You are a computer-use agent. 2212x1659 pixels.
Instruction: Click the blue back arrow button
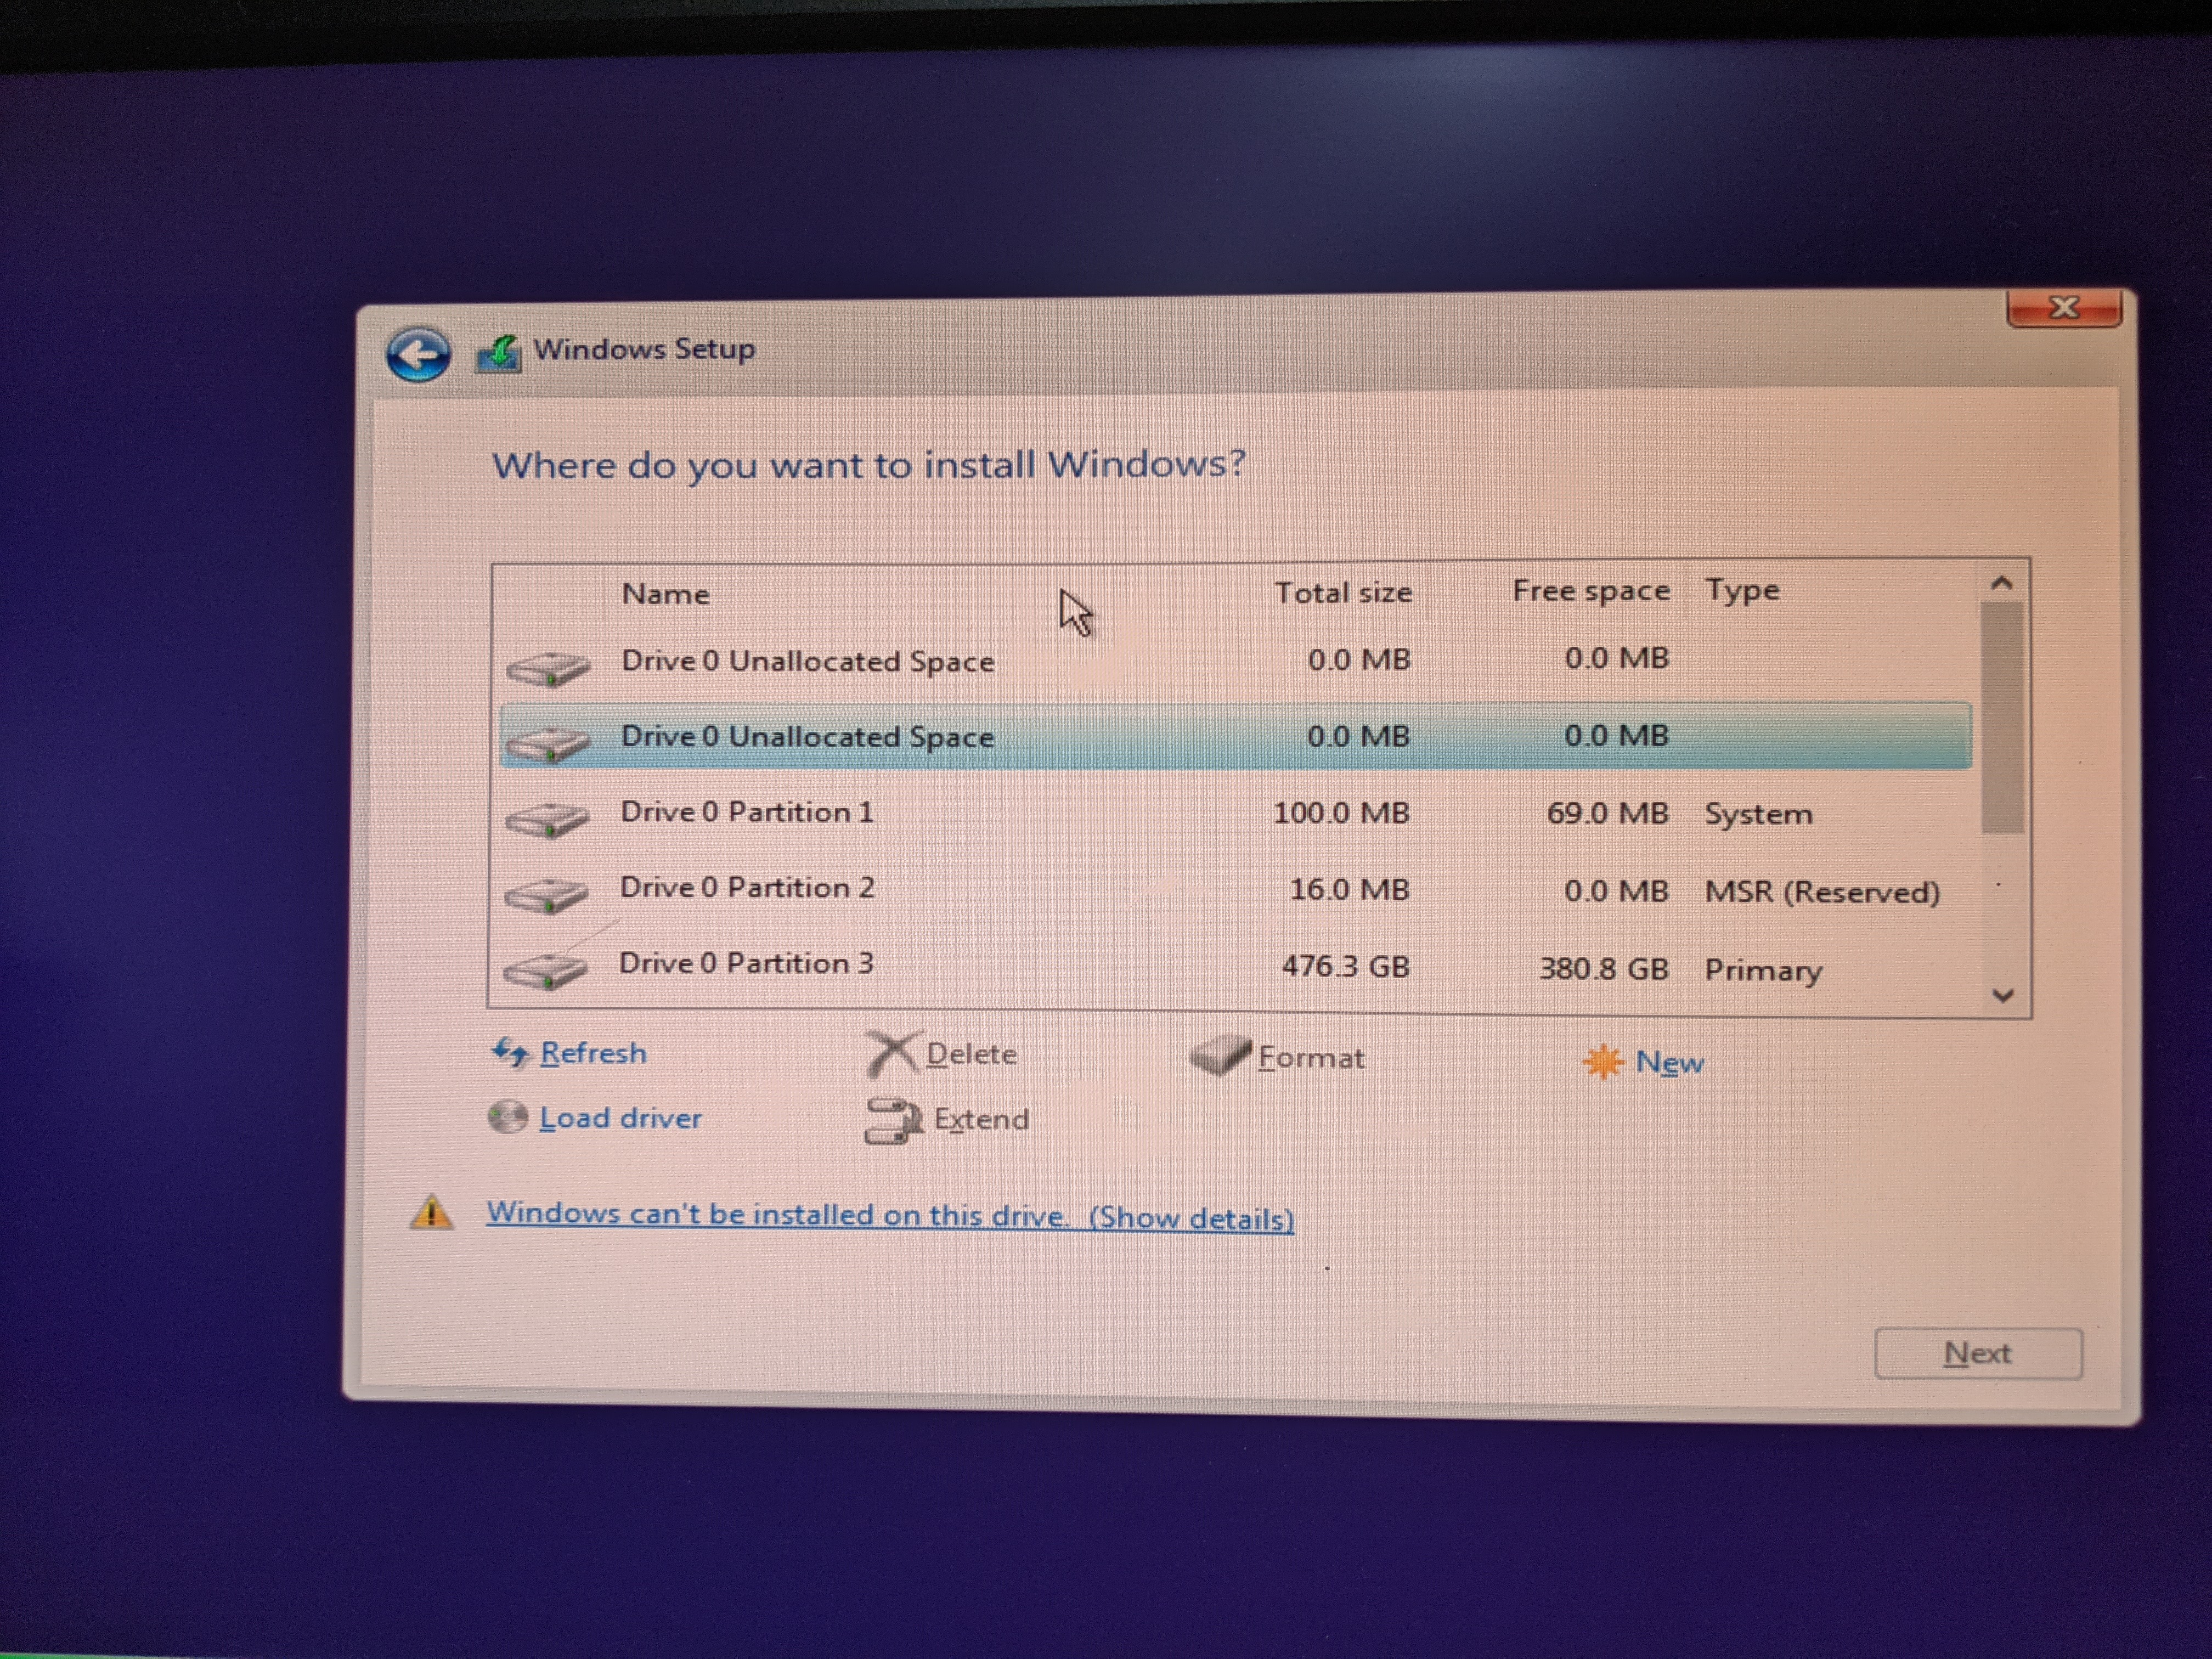pyautogui.click(x=418, y=354)
